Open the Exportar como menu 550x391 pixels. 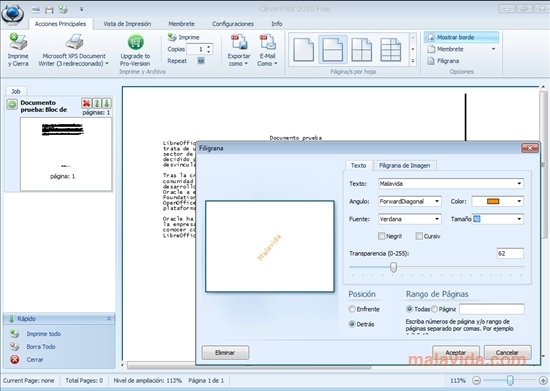pyautogui.click(x=239, y=50)
